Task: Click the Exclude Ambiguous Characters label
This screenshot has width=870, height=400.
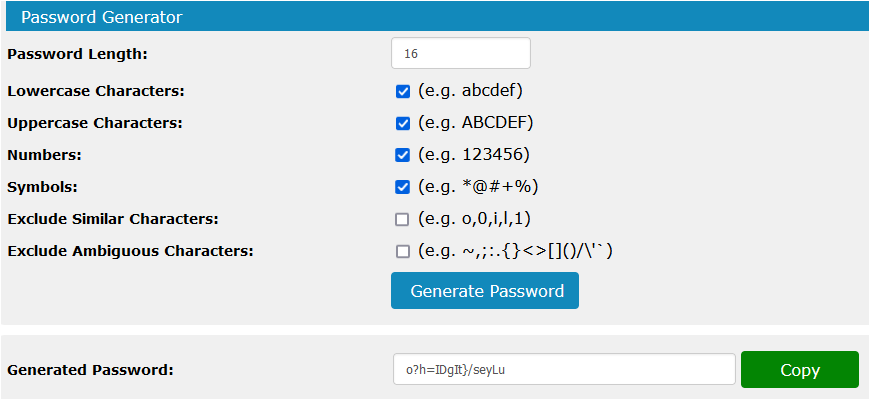Action: pos(130,251)
